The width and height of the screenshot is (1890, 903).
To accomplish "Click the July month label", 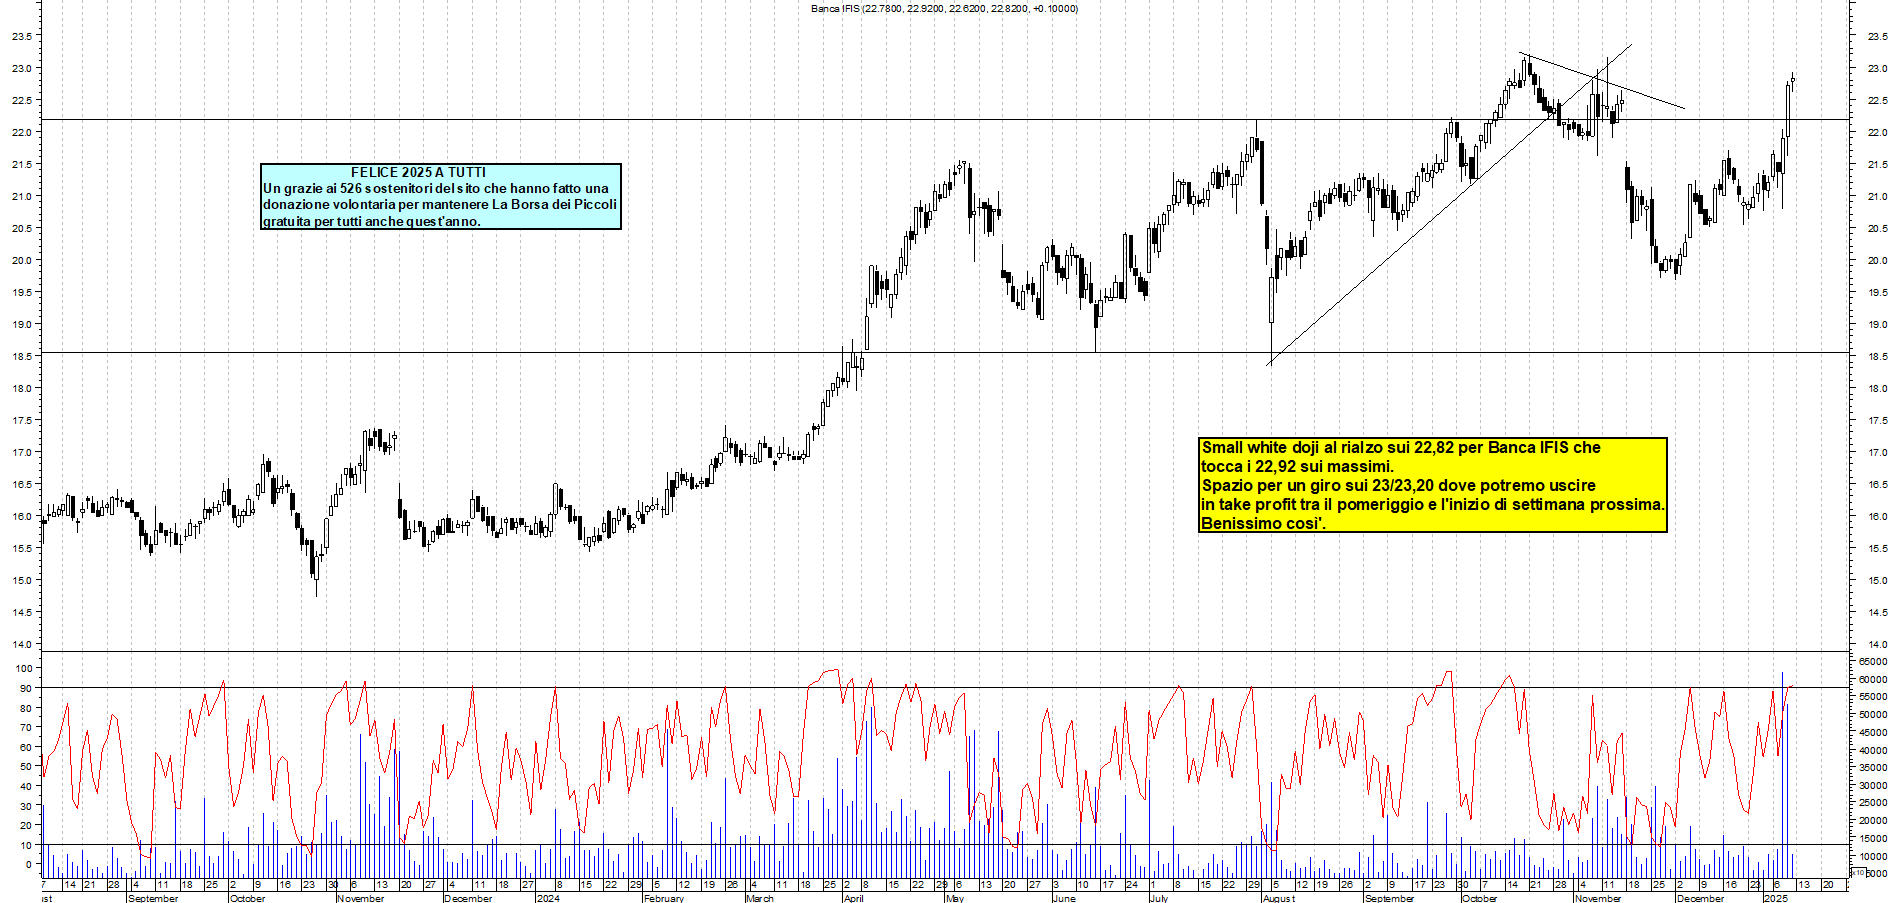I will tap(1159, 898).
